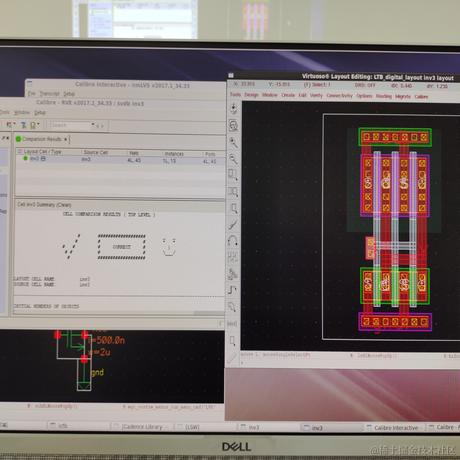
Task: Open Setup menu in Calibre Interactive window
Action: point(69,94)
